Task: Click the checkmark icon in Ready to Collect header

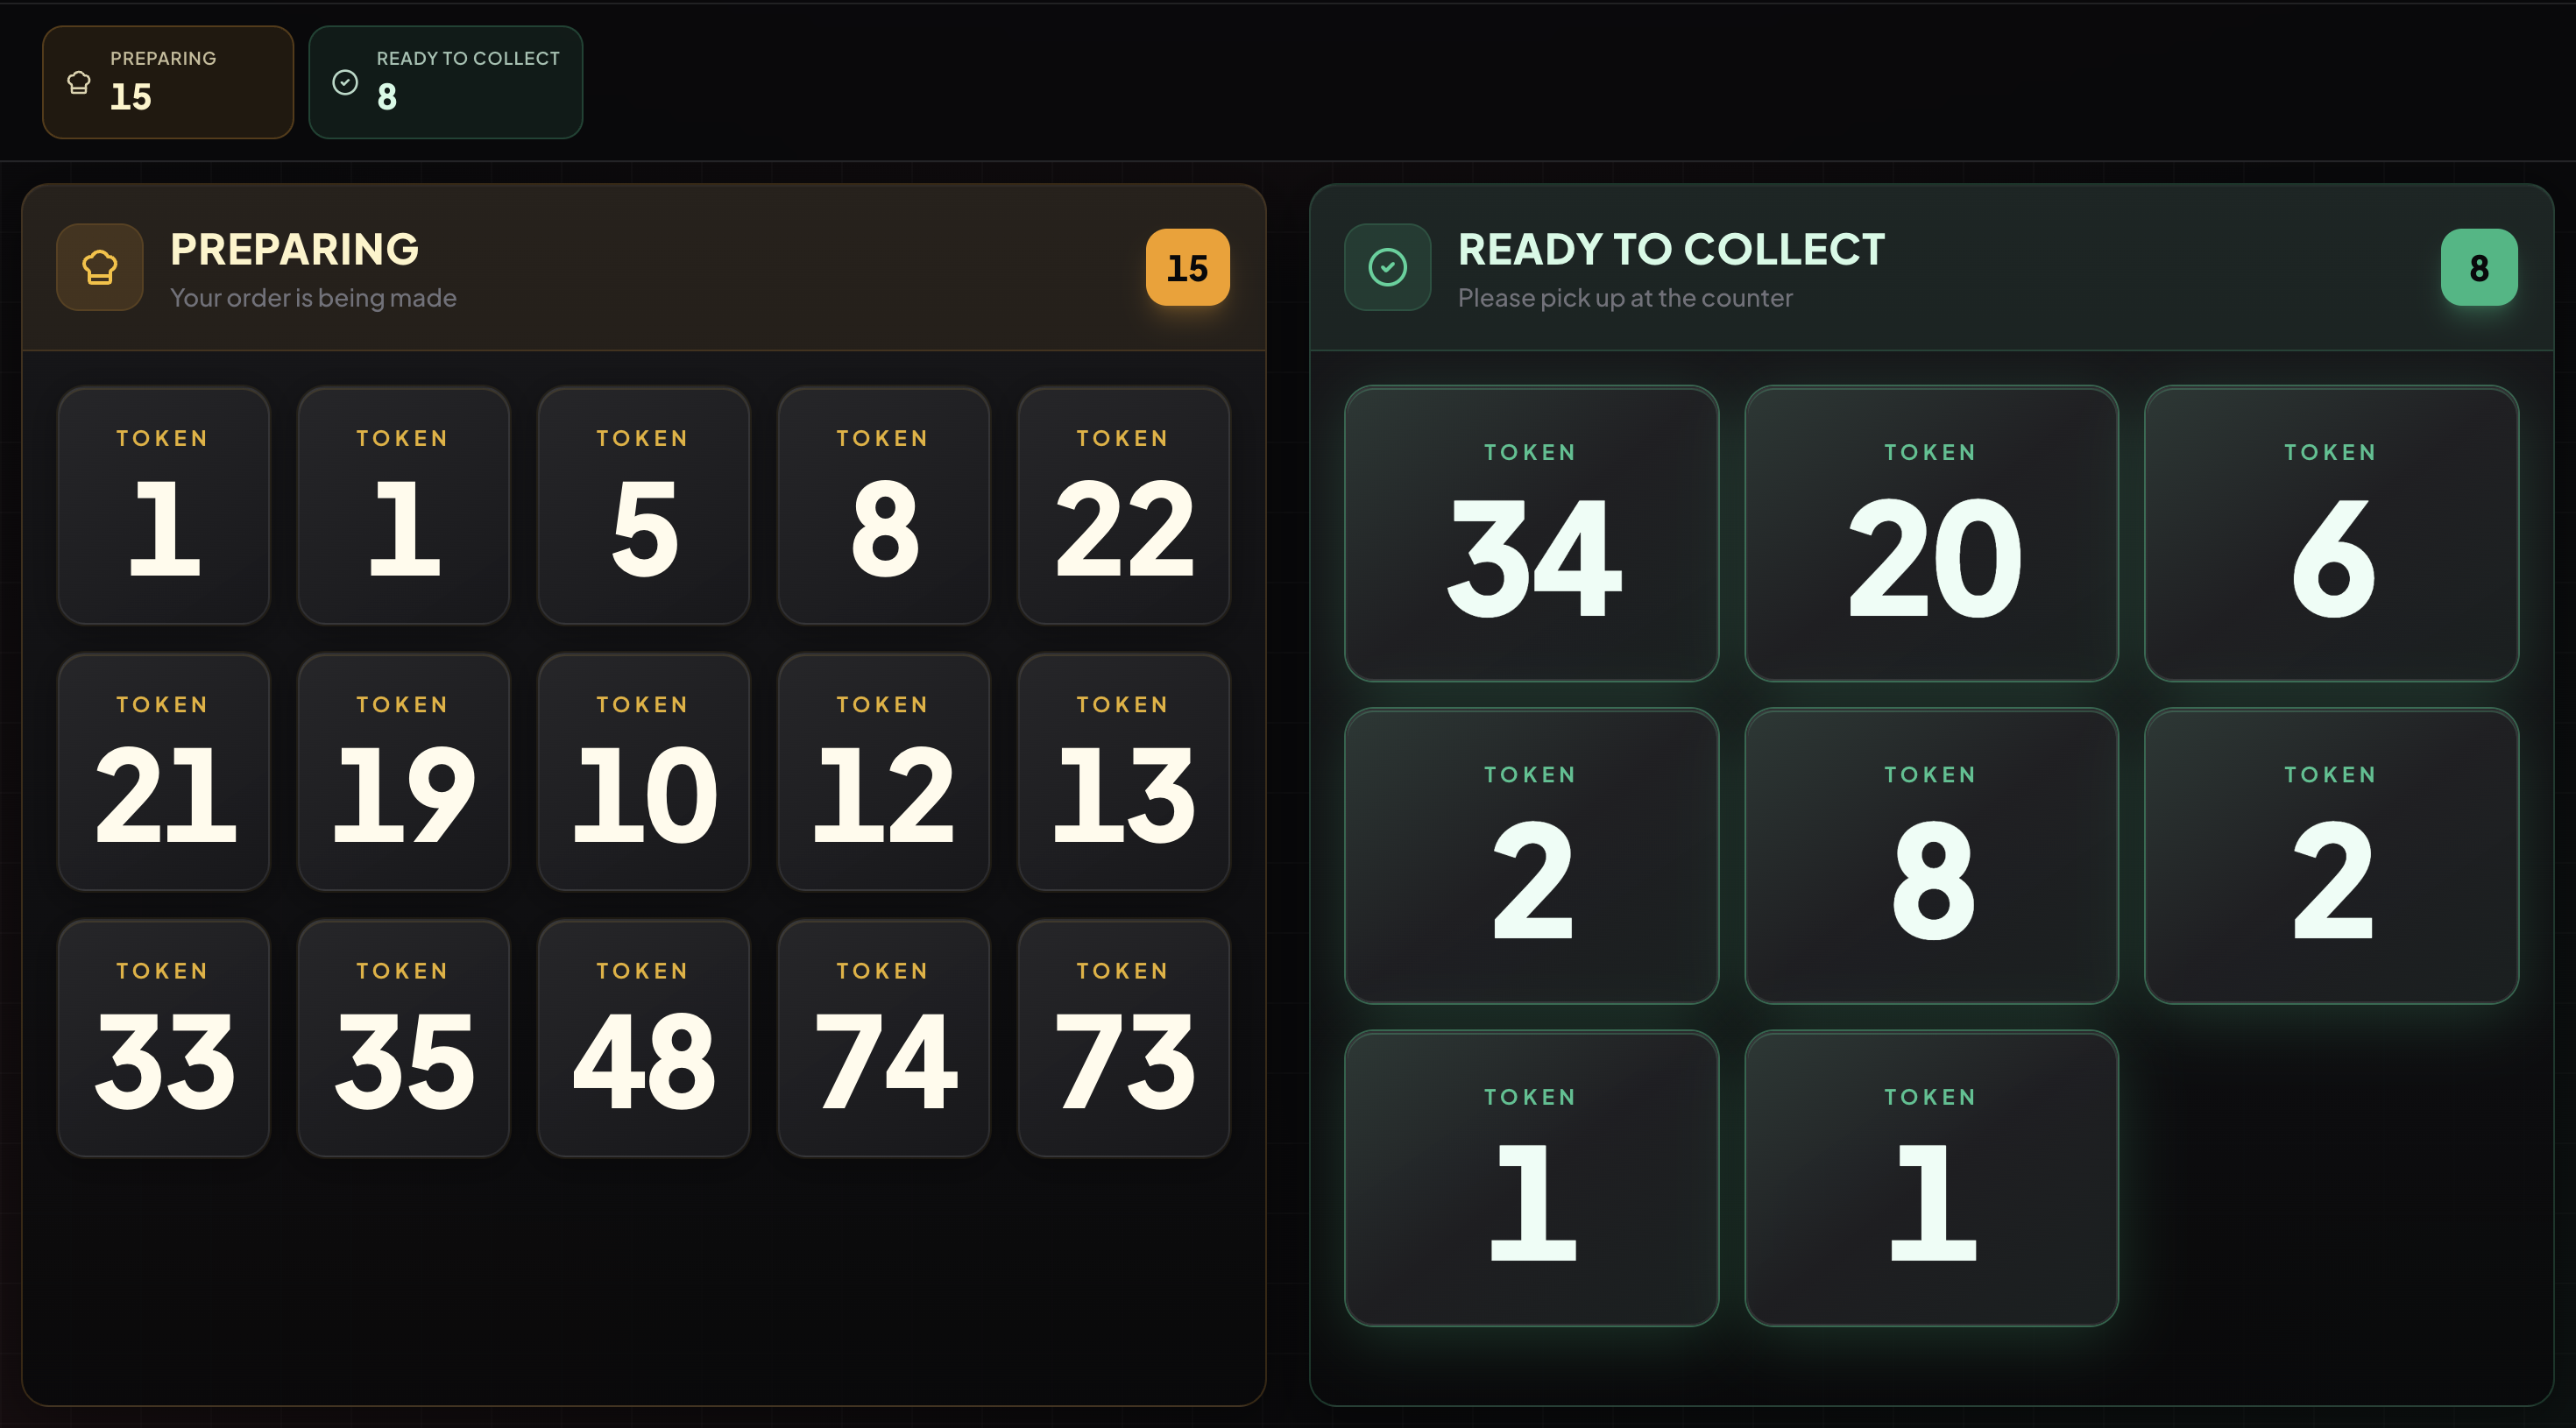Action: [1387, 267]
